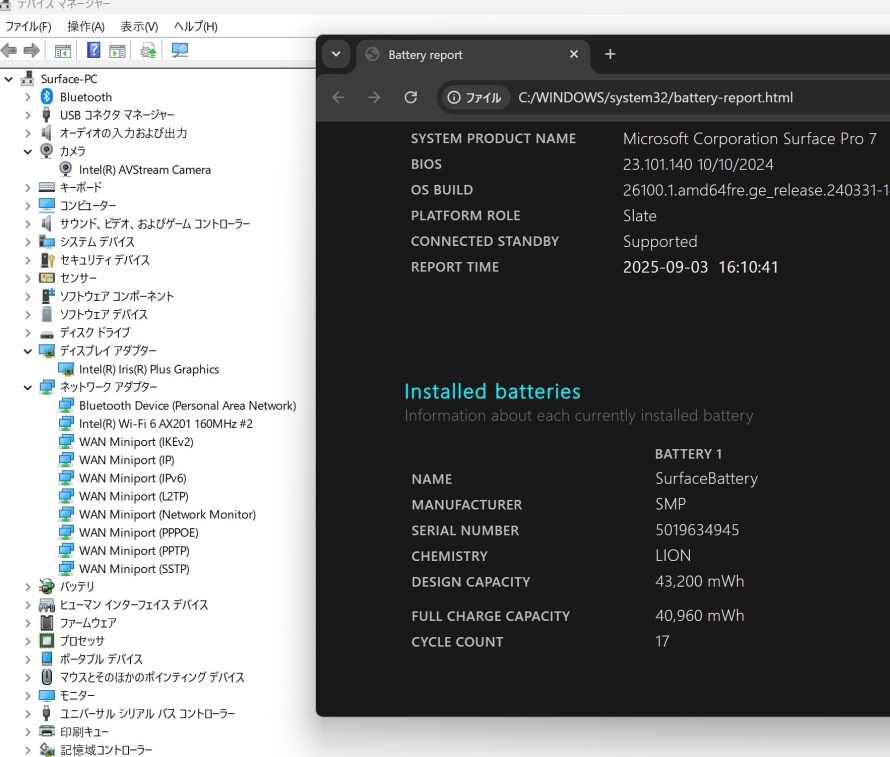This screenshot has height=757, width=890.
Task: Click the セキュリティ デバイス icon
Action: pyautogui.click(x=47, y=260)
